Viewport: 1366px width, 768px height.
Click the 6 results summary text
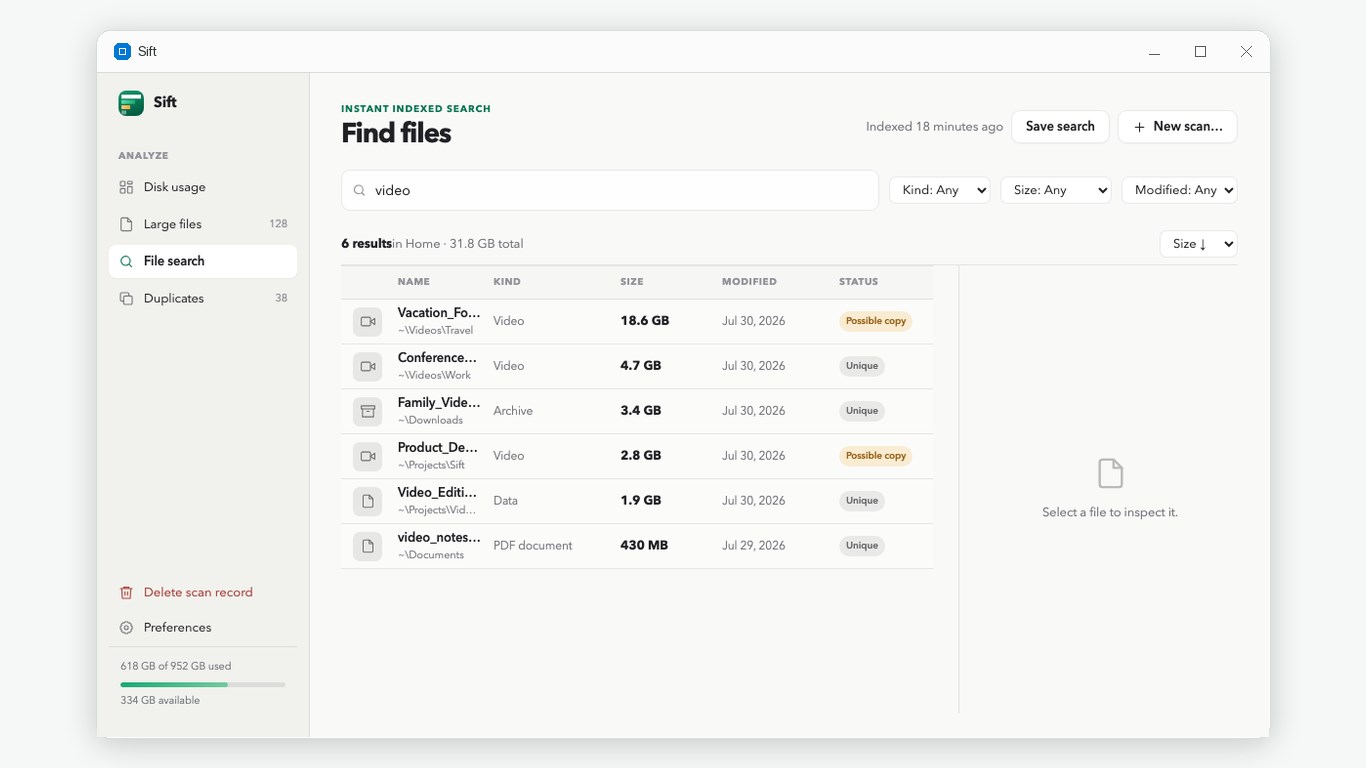click(366, 244)
